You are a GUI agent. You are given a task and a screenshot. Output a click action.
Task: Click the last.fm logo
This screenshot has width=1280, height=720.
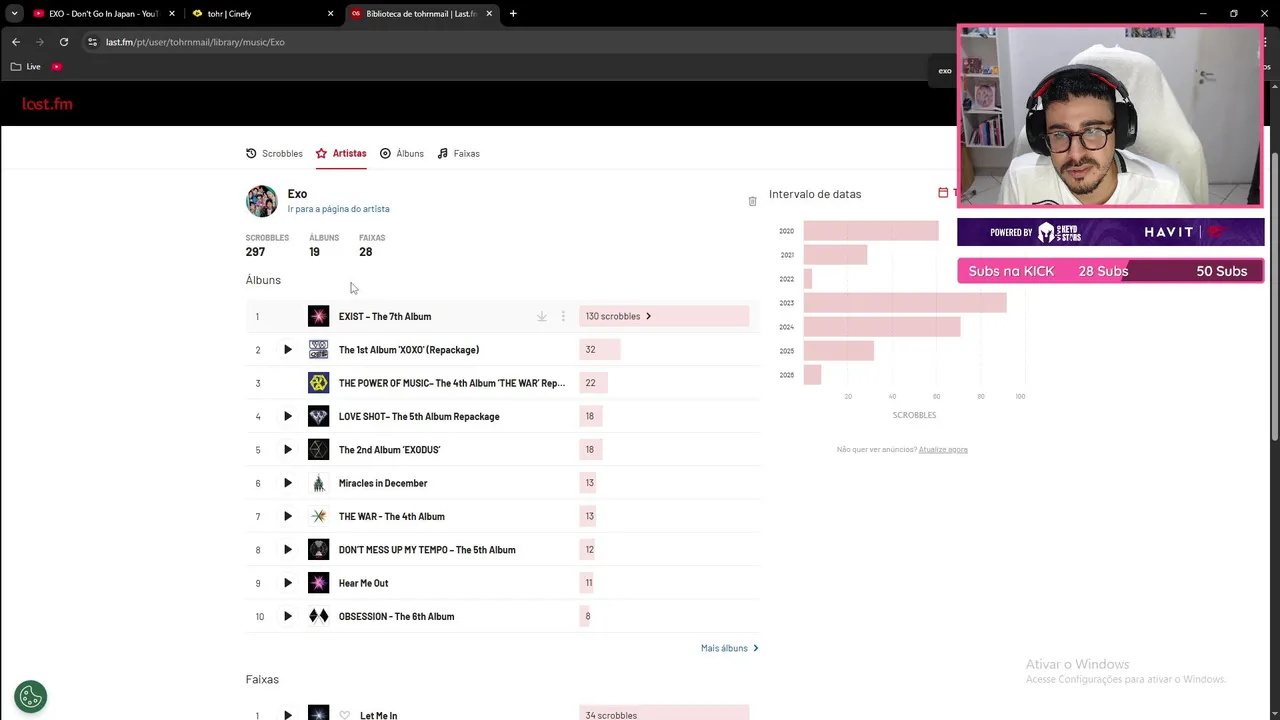(47, 104)
